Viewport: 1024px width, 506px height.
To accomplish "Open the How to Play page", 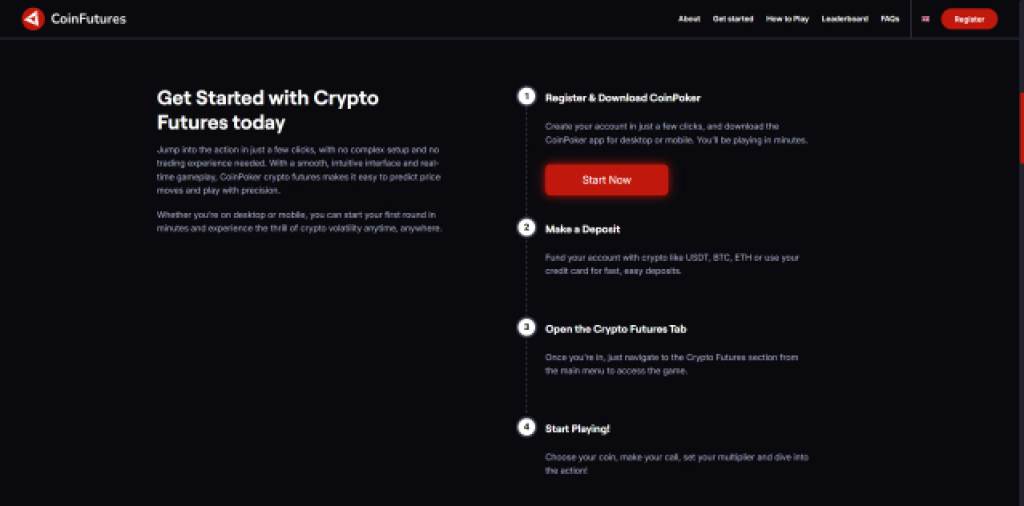I will coord(787,19).
